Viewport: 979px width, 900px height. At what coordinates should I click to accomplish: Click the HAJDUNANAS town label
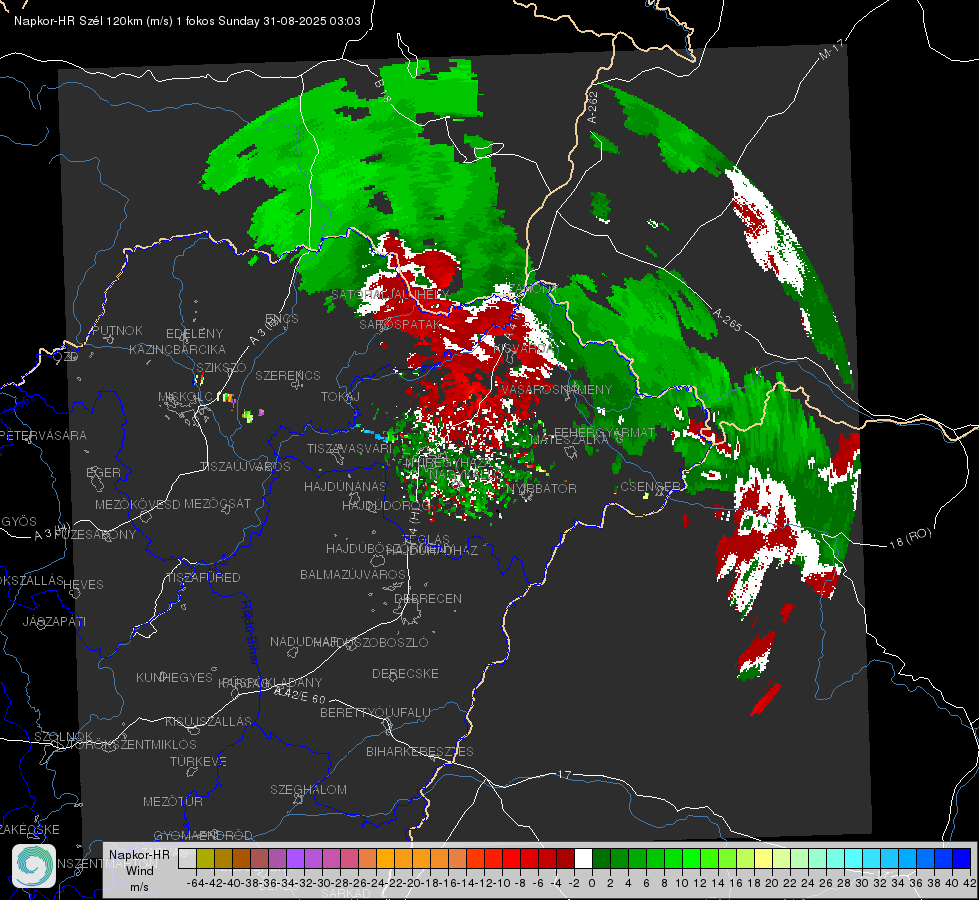[x=345, y=487]
